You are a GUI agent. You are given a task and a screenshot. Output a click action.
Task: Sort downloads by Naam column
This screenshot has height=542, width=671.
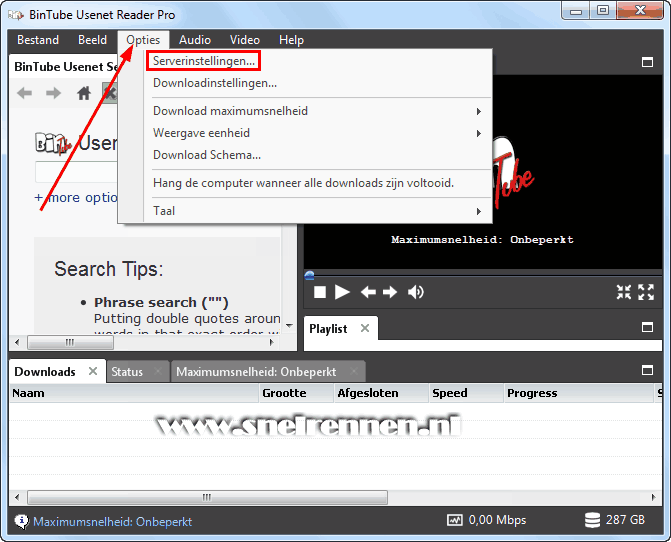(x=134, y=393)
